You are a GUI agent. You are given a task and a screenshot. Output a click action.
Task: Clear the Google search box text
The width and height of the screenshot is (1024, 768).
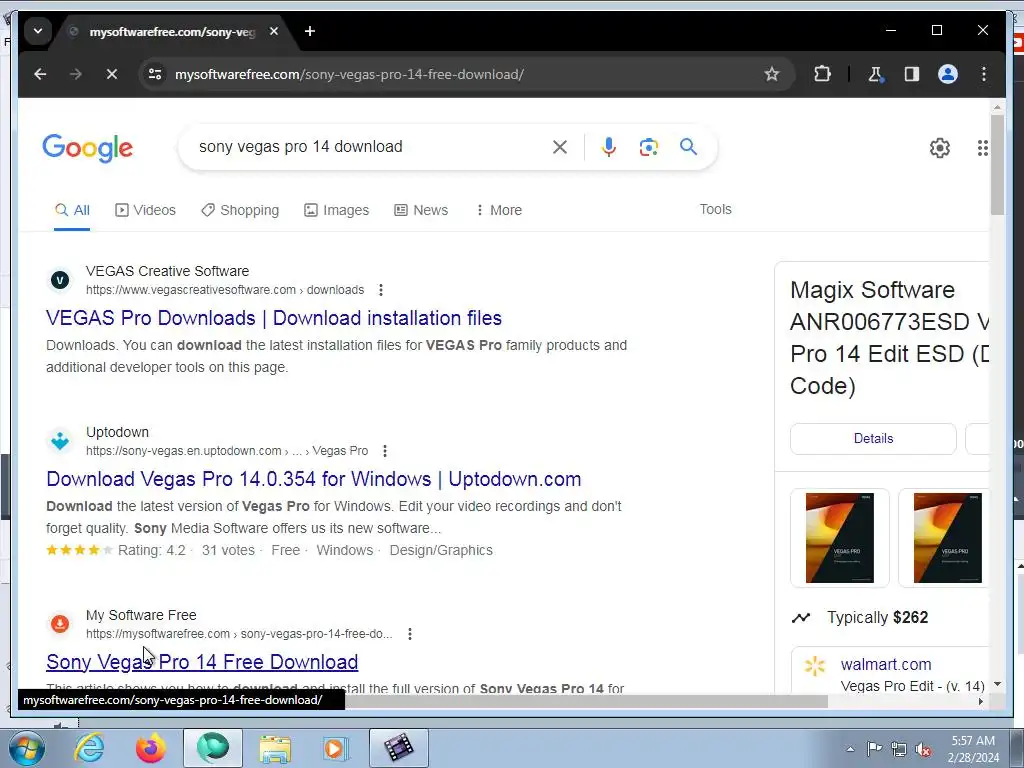[x=560, y=147]
